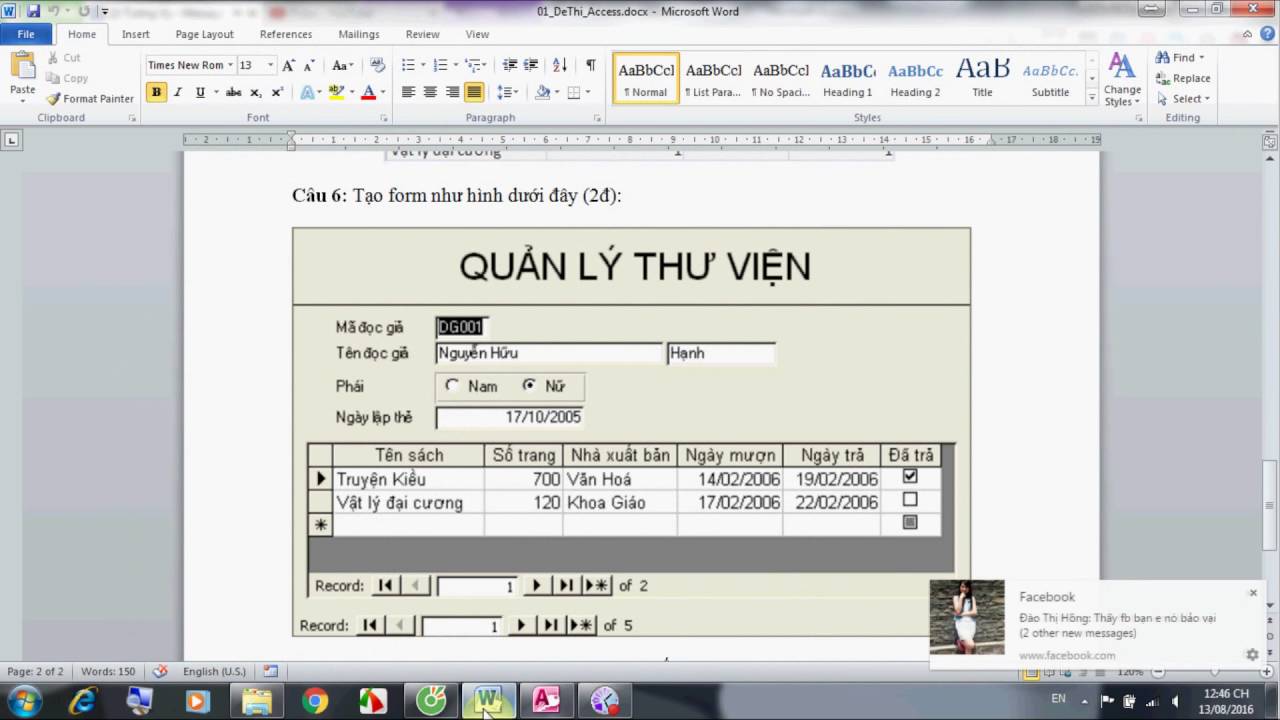Save the document from the quick access toolbar
This screenshot has width=1280, height=720.
pyautogui.click(x=33, y=11)
